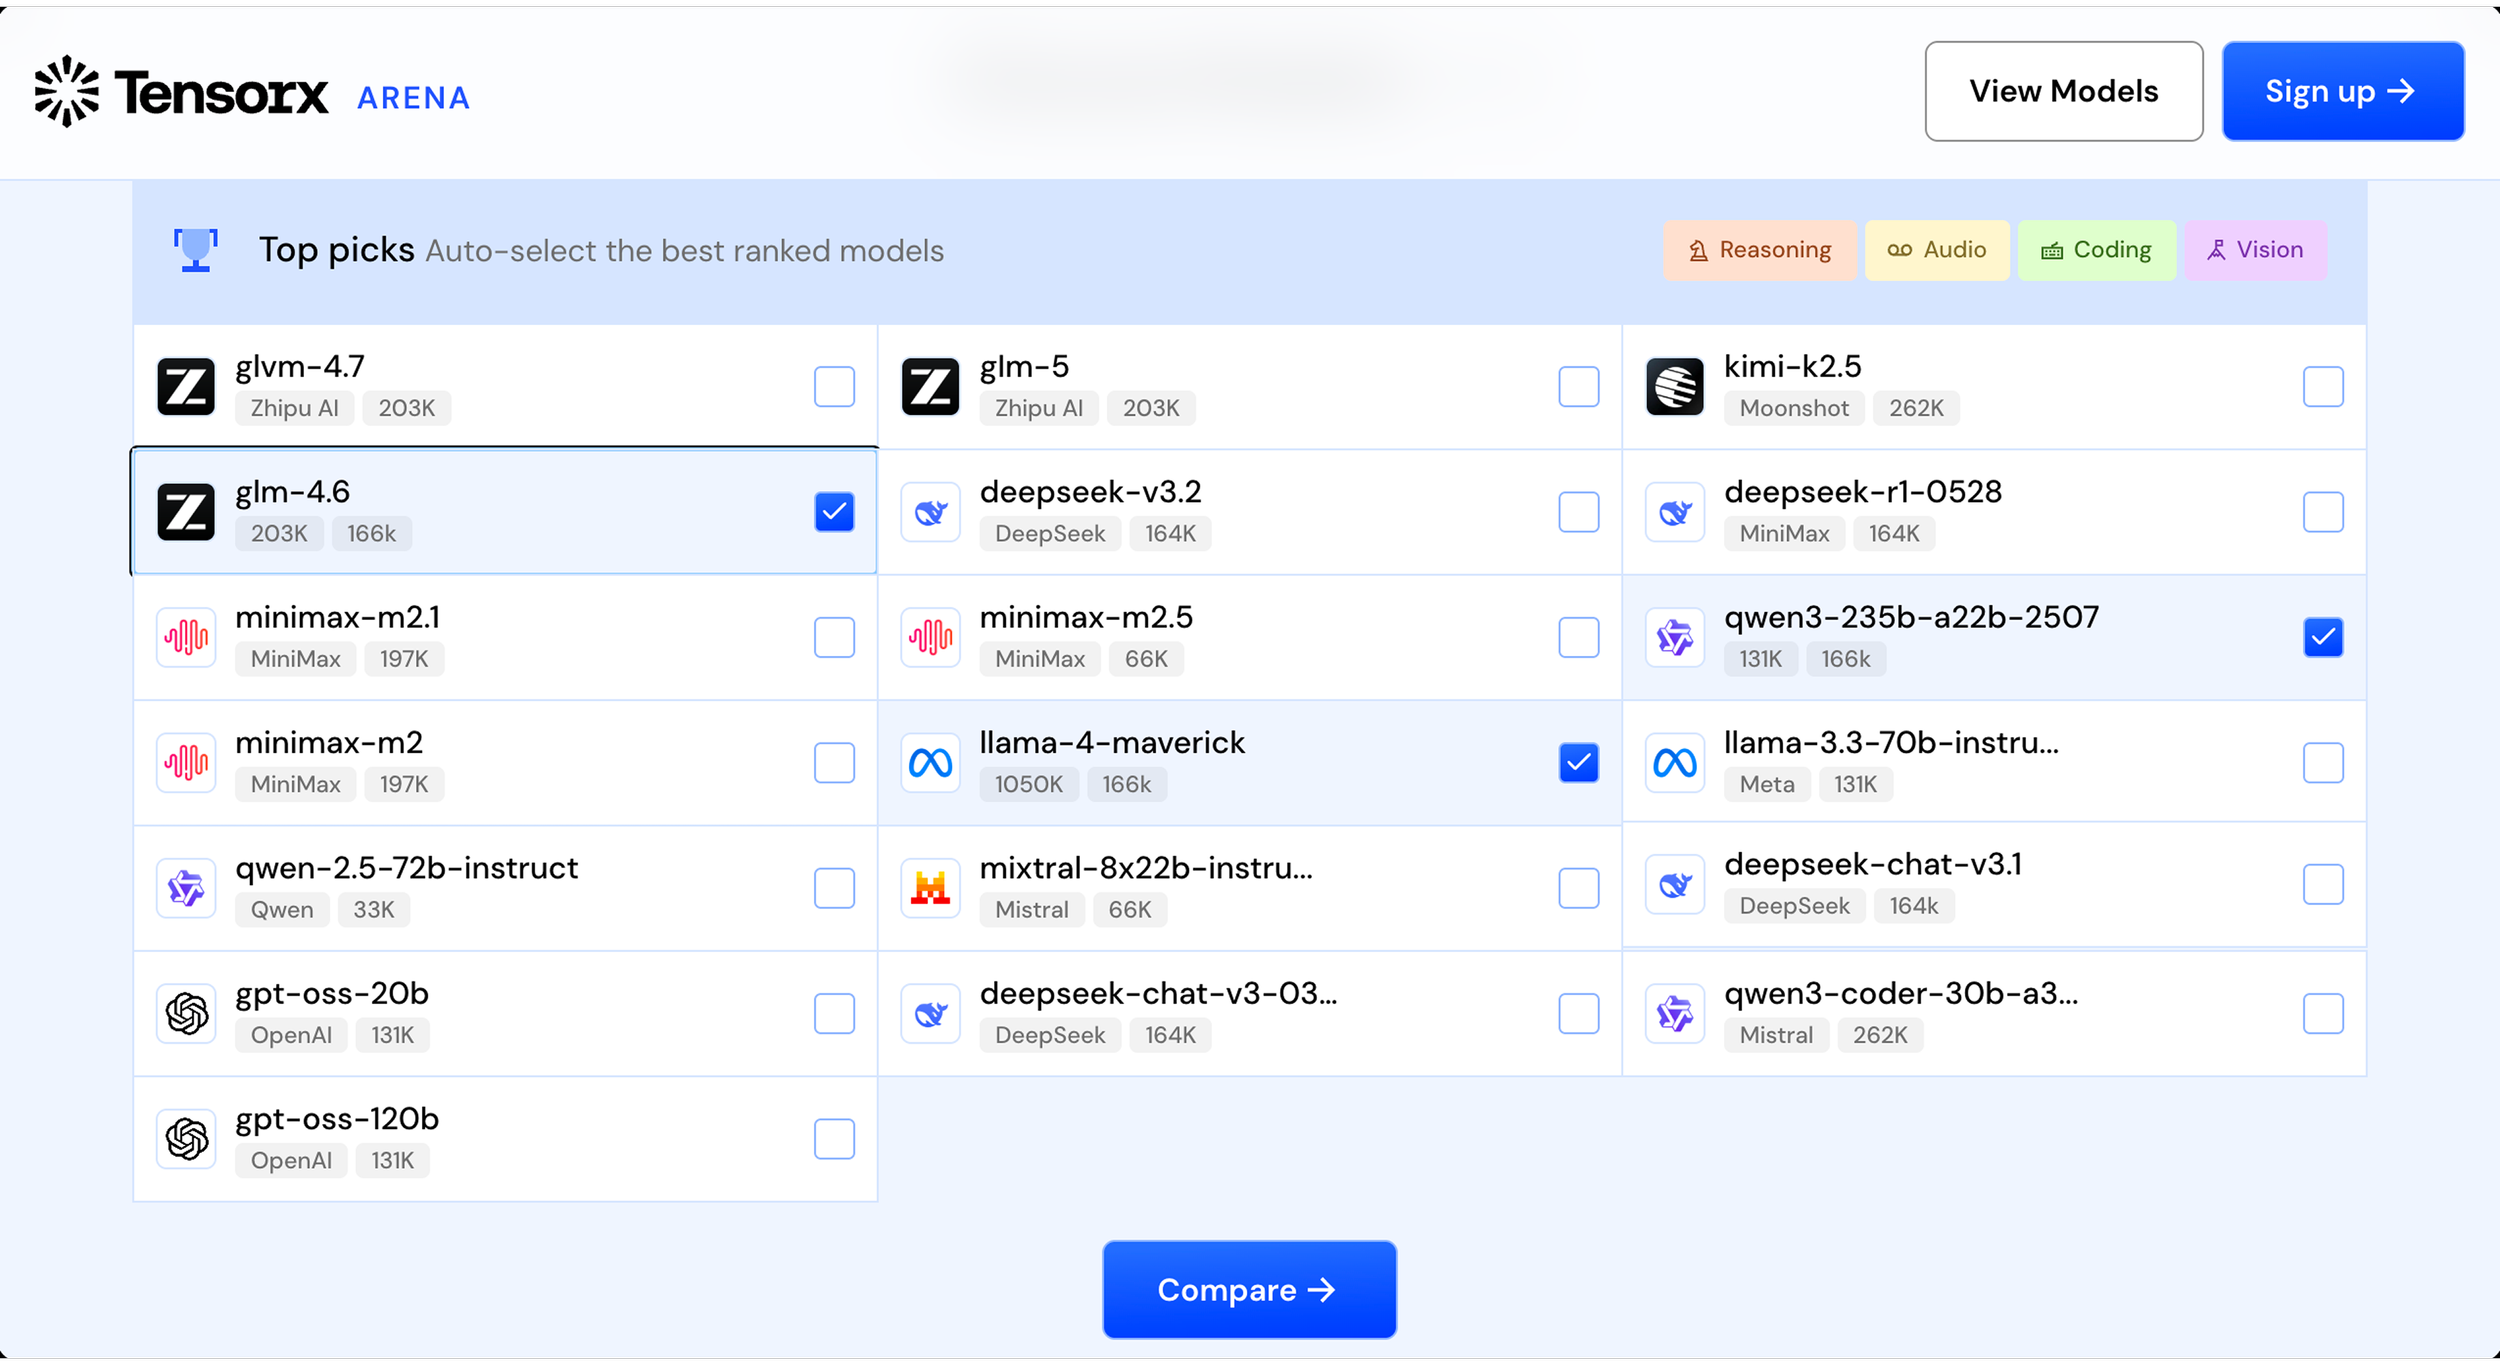Click the waveform logo beside minimax-m2.1

click(186, 637)
